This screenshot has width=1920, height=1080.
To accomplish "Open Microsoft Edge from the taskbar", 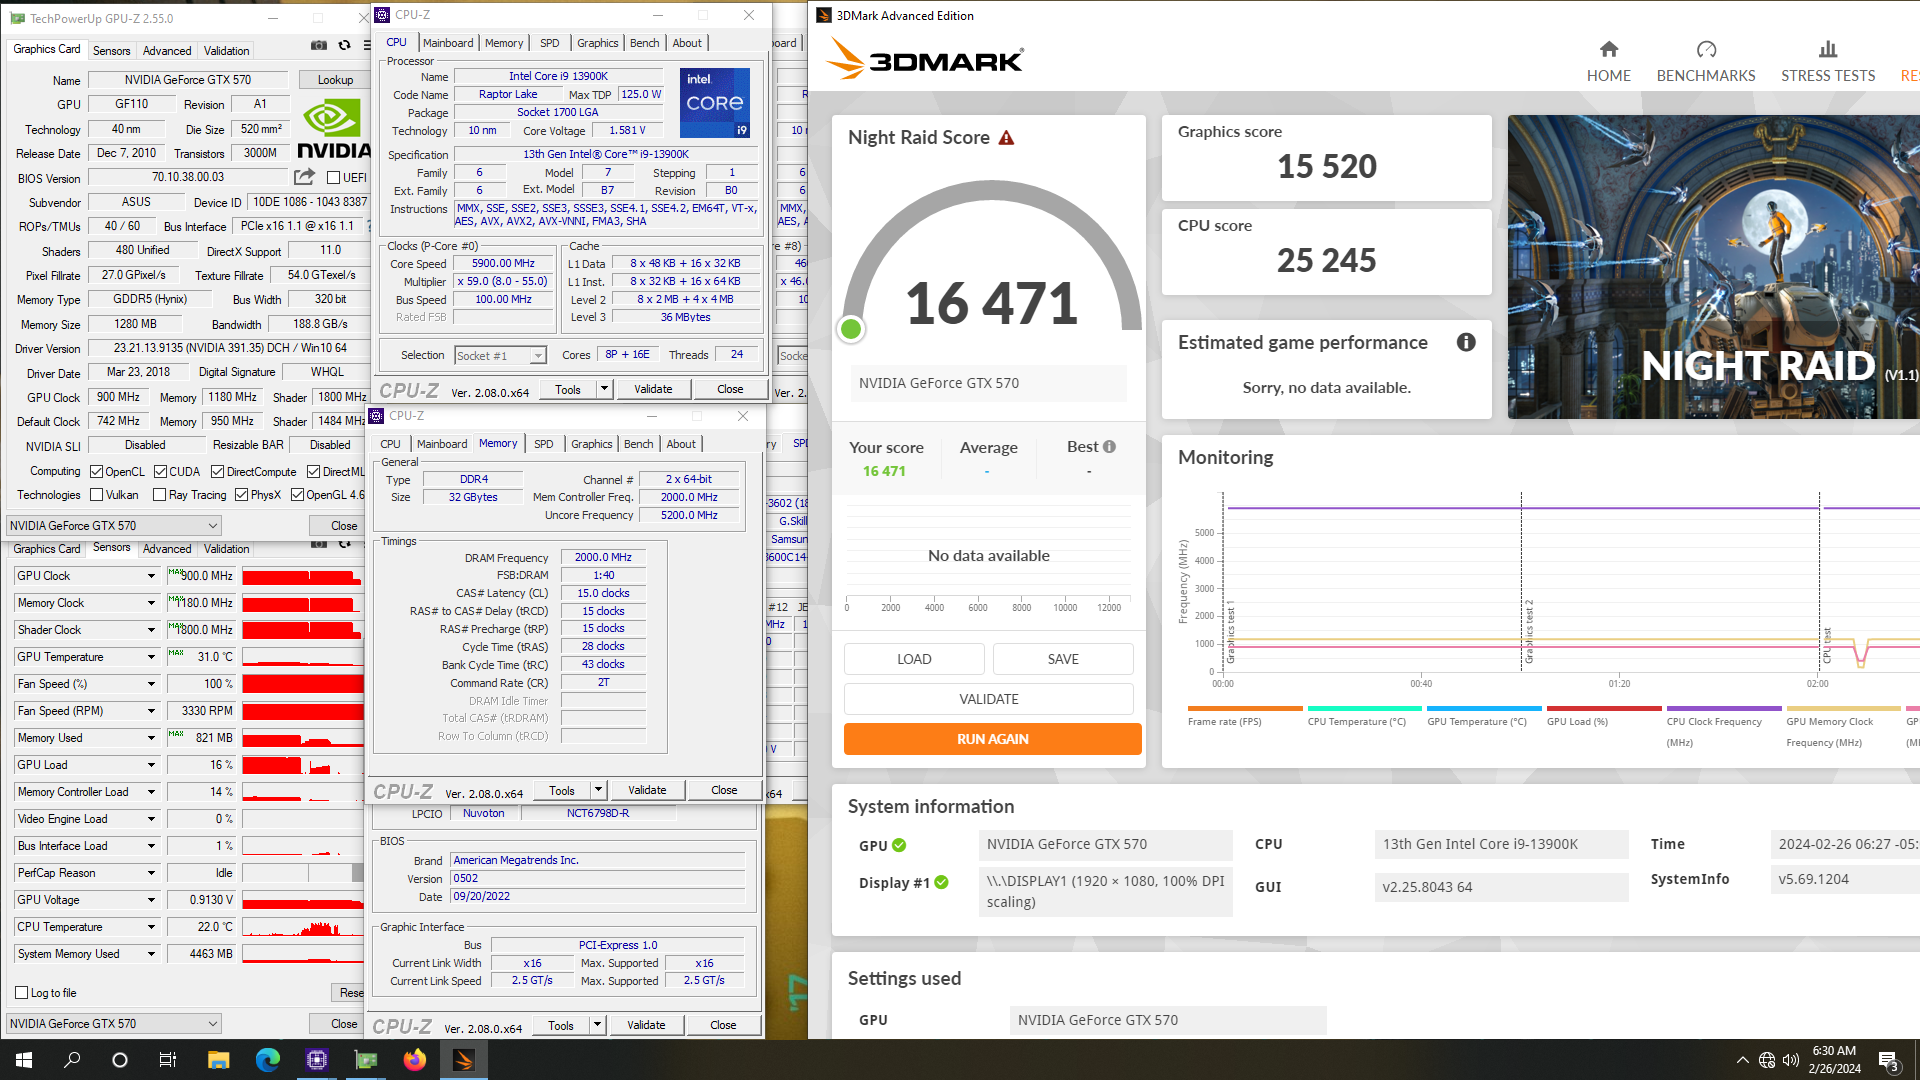I will (267, 1060).
